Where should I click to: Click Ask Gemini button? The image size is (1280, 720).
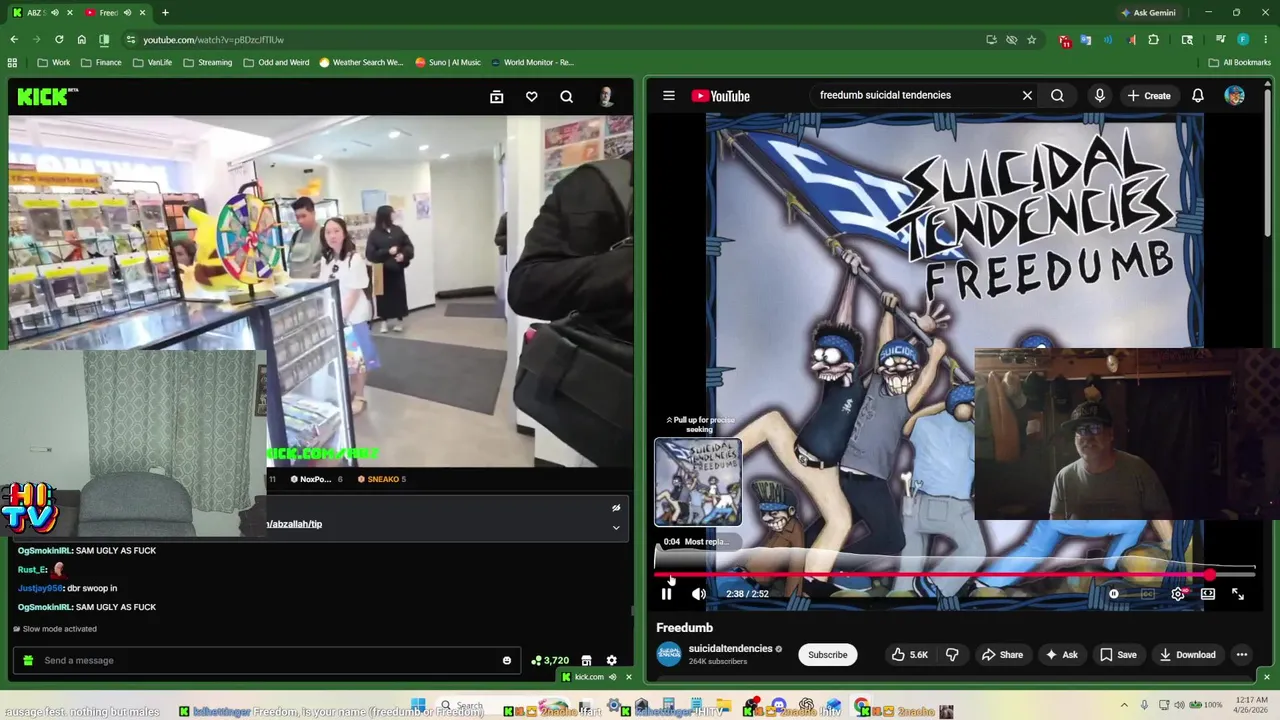(1148, 13)
